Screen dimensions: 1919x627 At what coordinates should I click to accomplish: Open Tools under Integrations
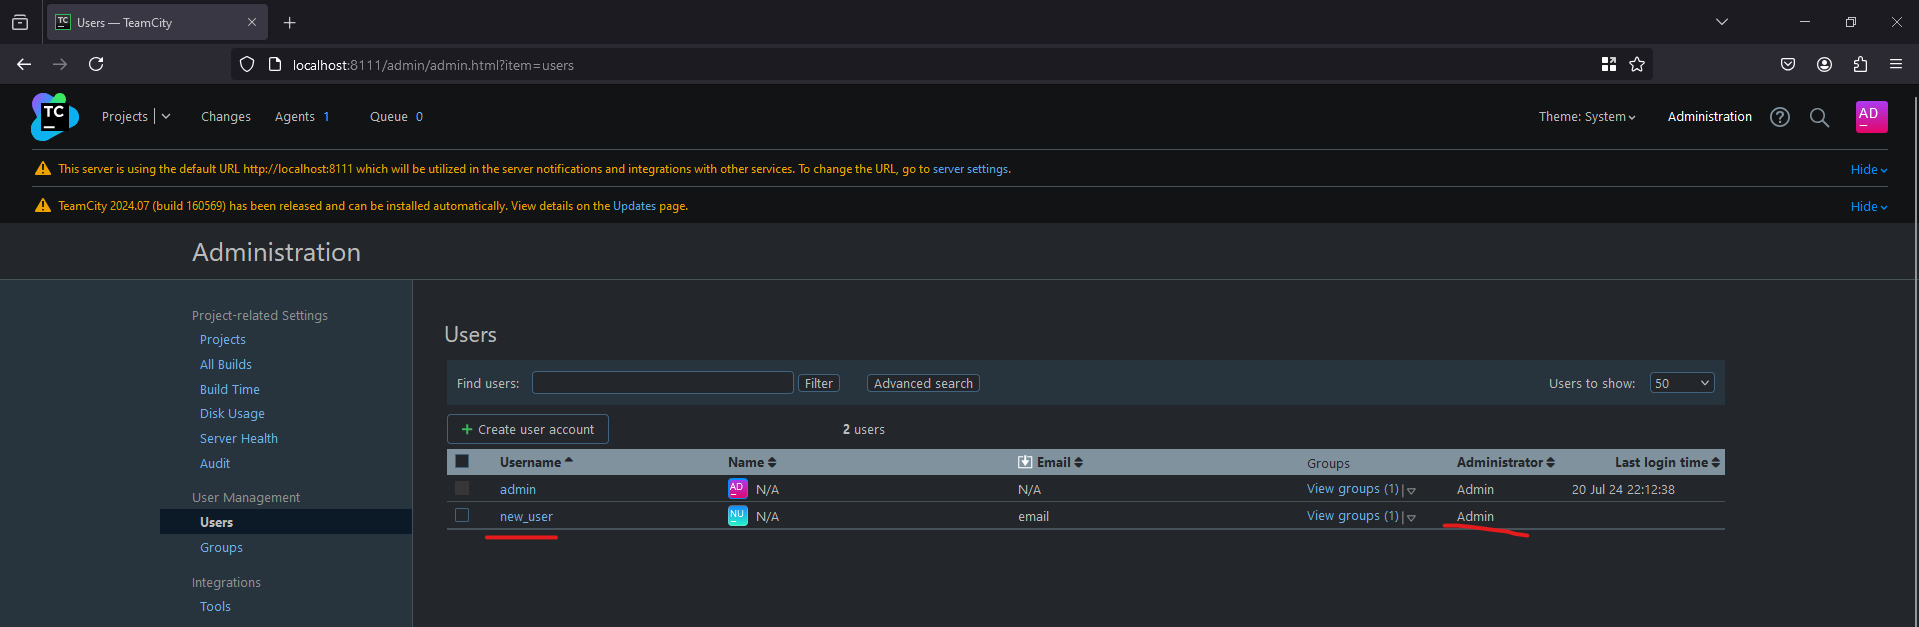coord(215,607)
